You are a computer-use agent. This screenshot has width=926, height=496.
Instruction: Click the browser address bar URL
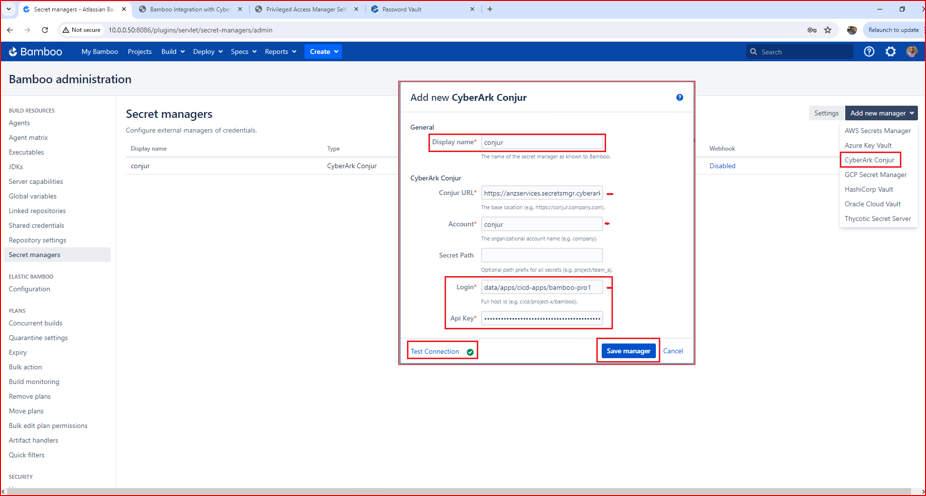[190, 30]
